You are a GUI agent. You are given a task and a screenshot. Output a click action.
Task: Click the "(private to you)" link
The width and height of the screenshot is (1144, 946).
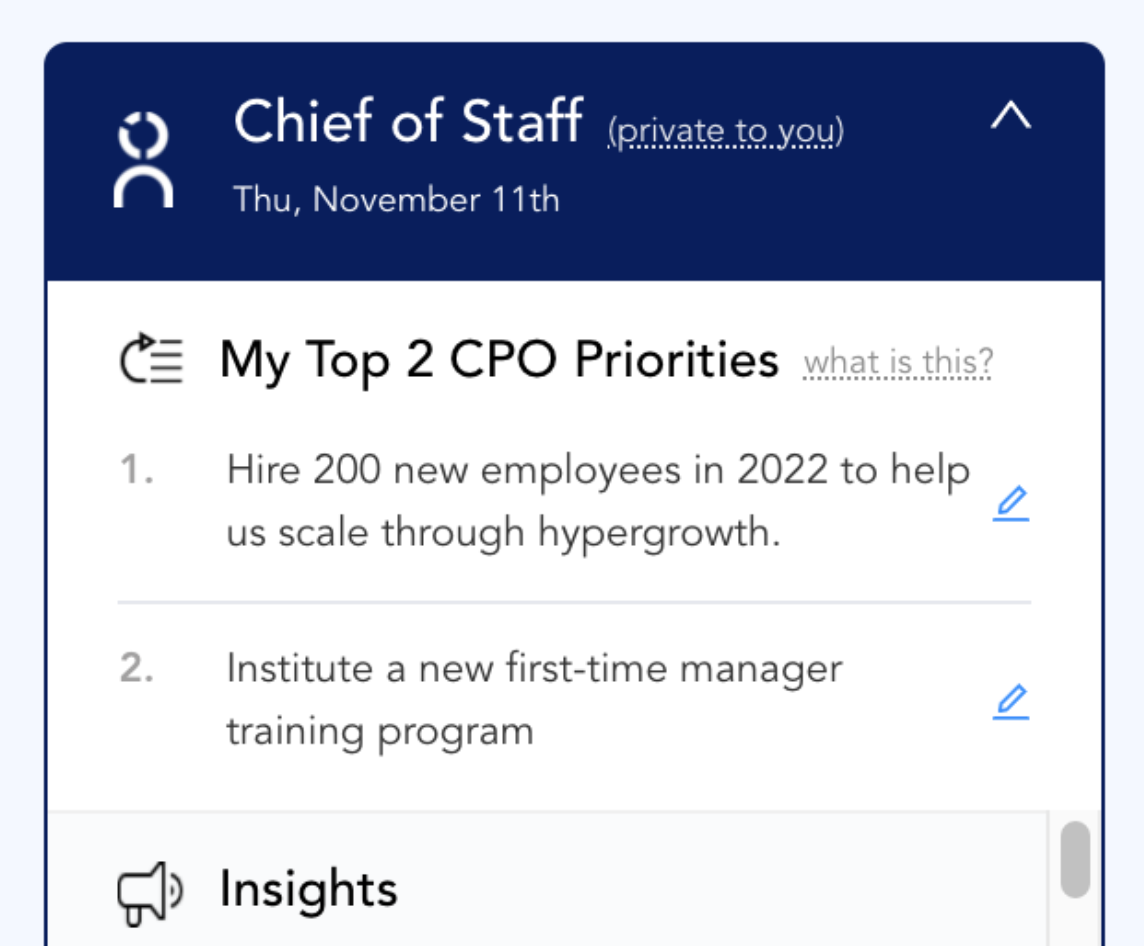725,131
